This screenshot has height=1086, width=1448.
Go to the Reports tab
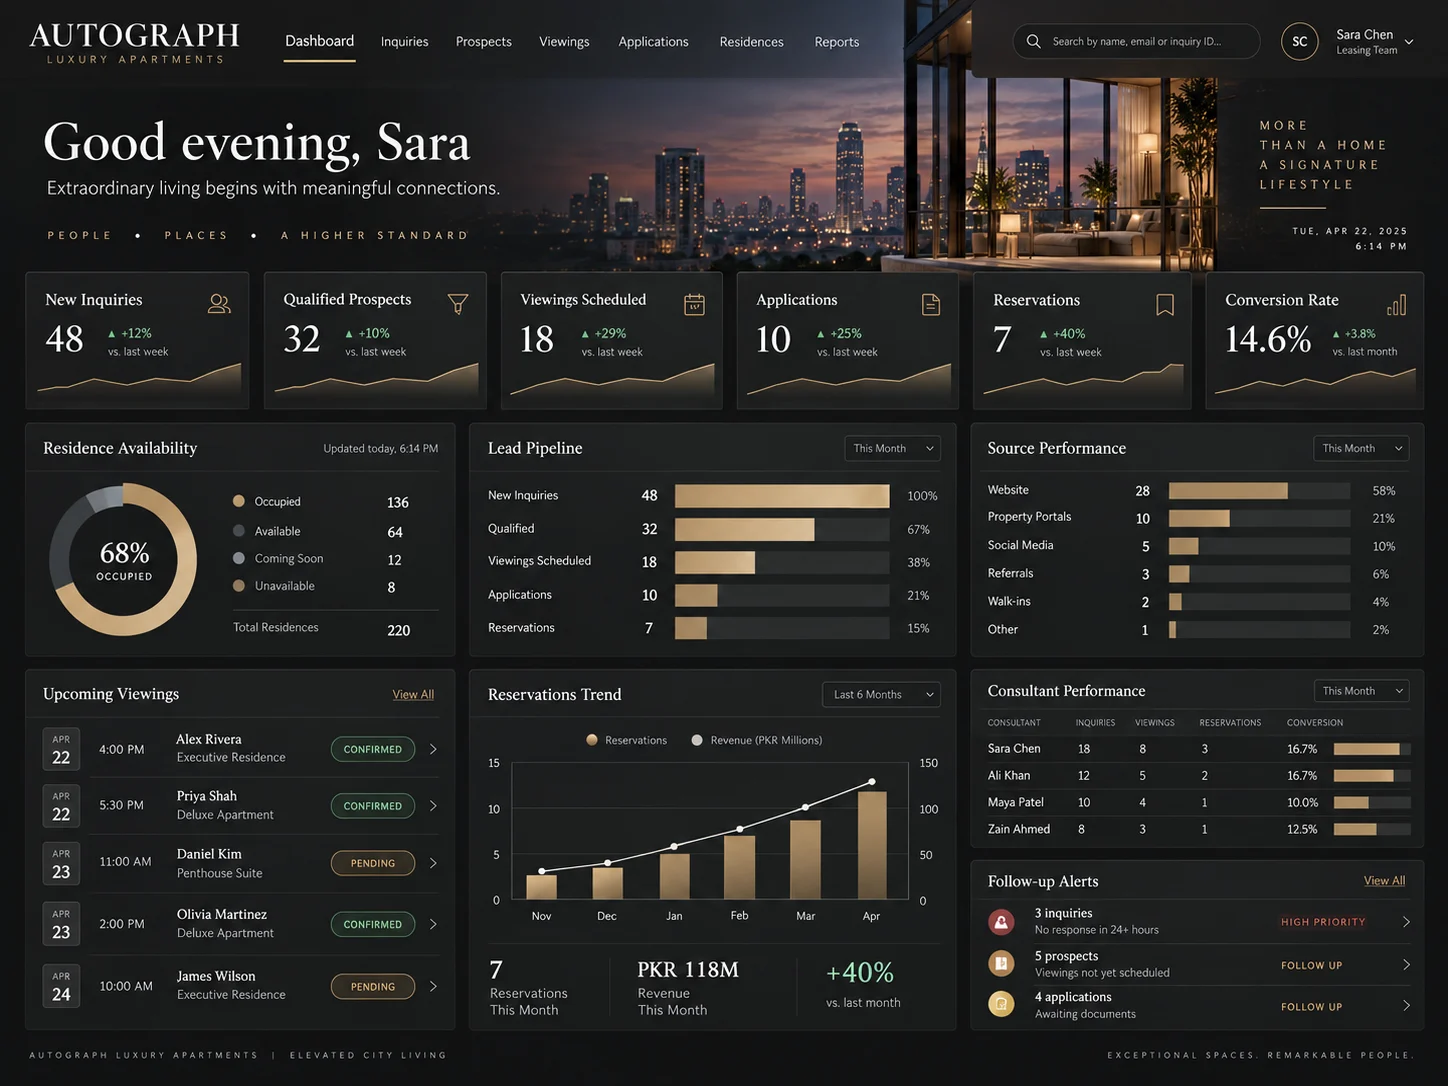[837, 42]
